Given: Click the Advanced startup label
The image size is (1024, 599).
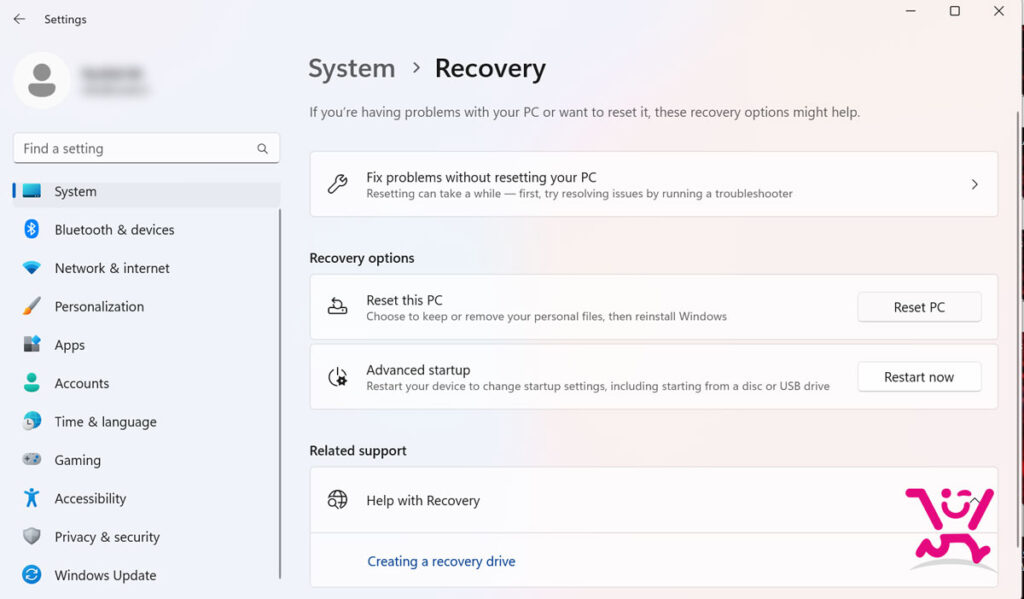Looking at the screenshot, I should pyautogui.click(x=418, y=370).
